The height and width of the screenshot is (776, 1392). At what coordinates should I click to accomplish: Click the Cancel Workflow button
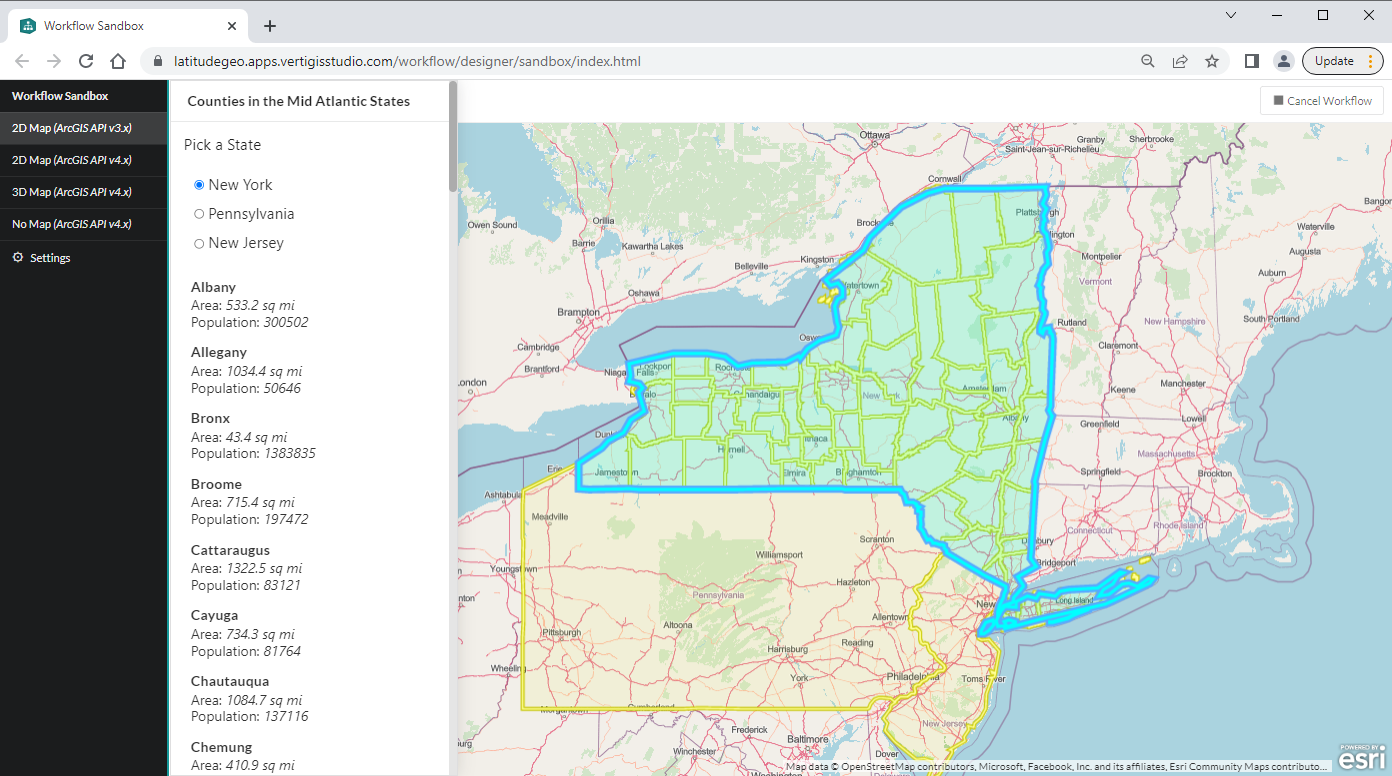(1321, 100)
